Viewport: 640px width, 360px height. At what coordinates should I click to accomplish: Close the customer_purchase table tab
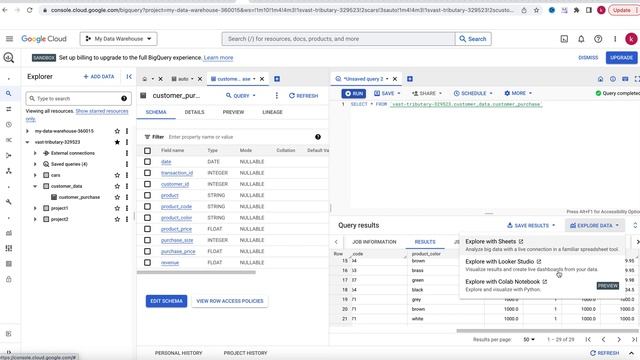click(x=262, y=79)
